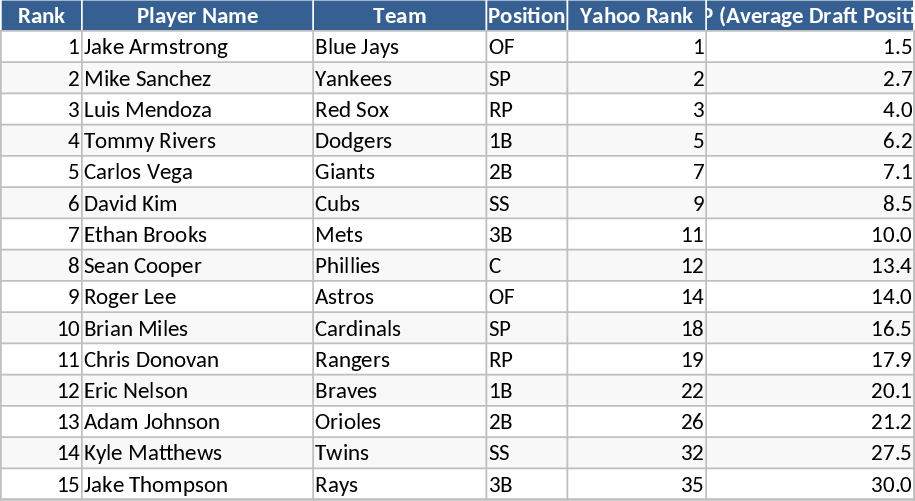The width and height of the screenshot is (915, 501).
Task: Select the Red Sox team cell
Action: click(x=399, y=110)
